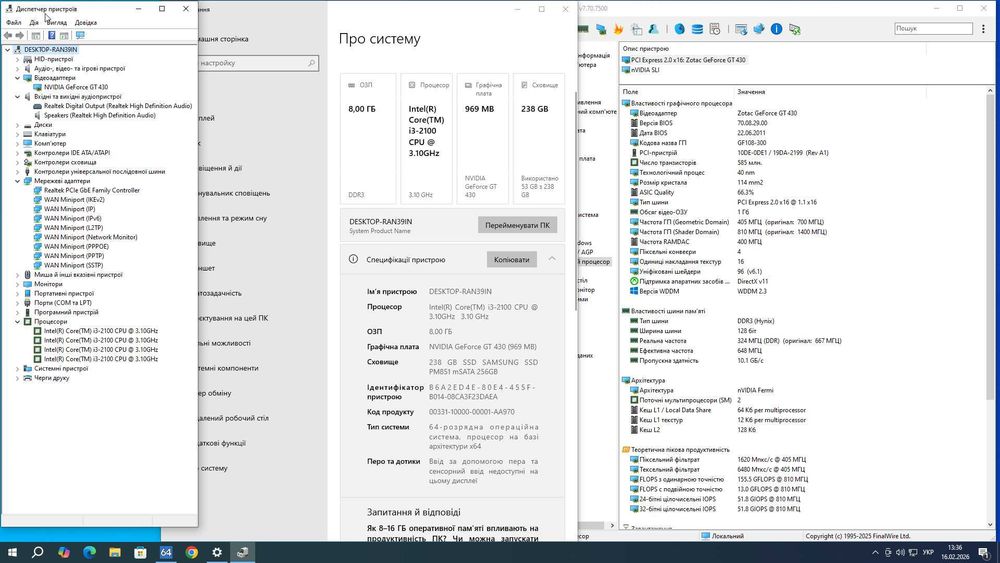The image size is (1000, 563).
Task: Expand the Диски node
Action: coord(17,125)
